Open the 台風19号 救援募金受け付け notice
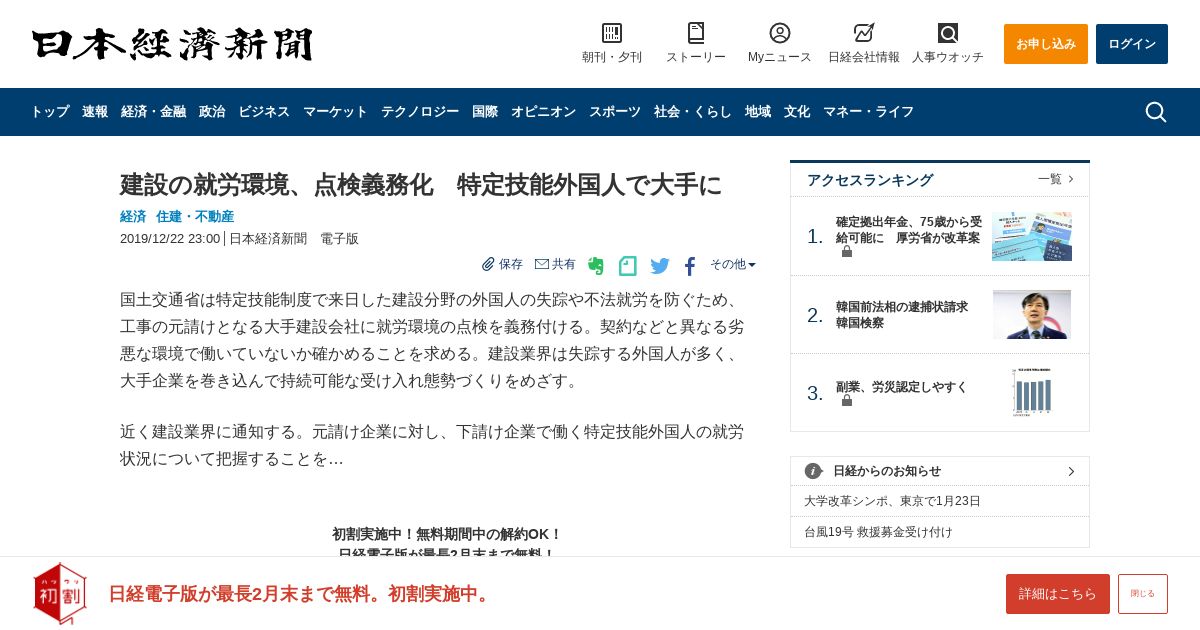The image size is (1200, 630). 878,532
